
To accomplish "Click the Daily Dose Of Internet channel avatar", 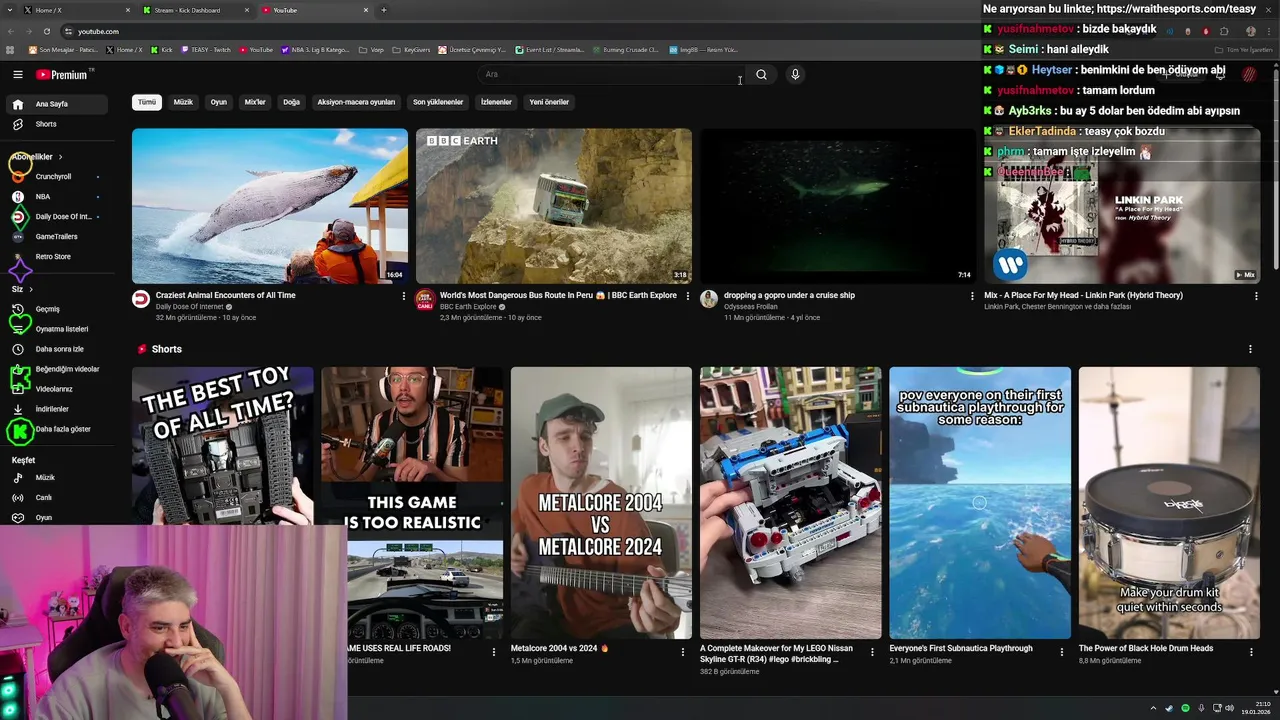I will tap(141, 299).
